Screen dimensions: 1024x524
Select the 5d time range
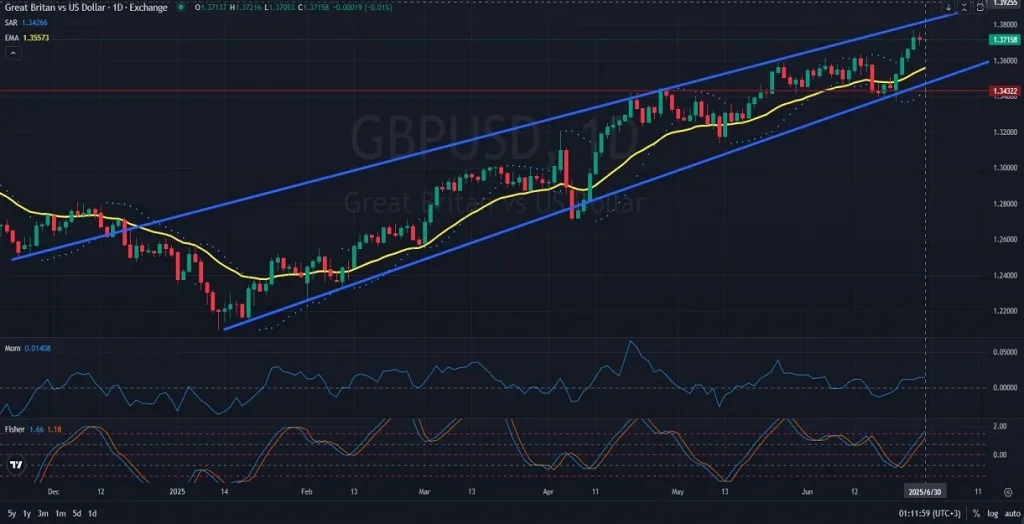point(77,513)
